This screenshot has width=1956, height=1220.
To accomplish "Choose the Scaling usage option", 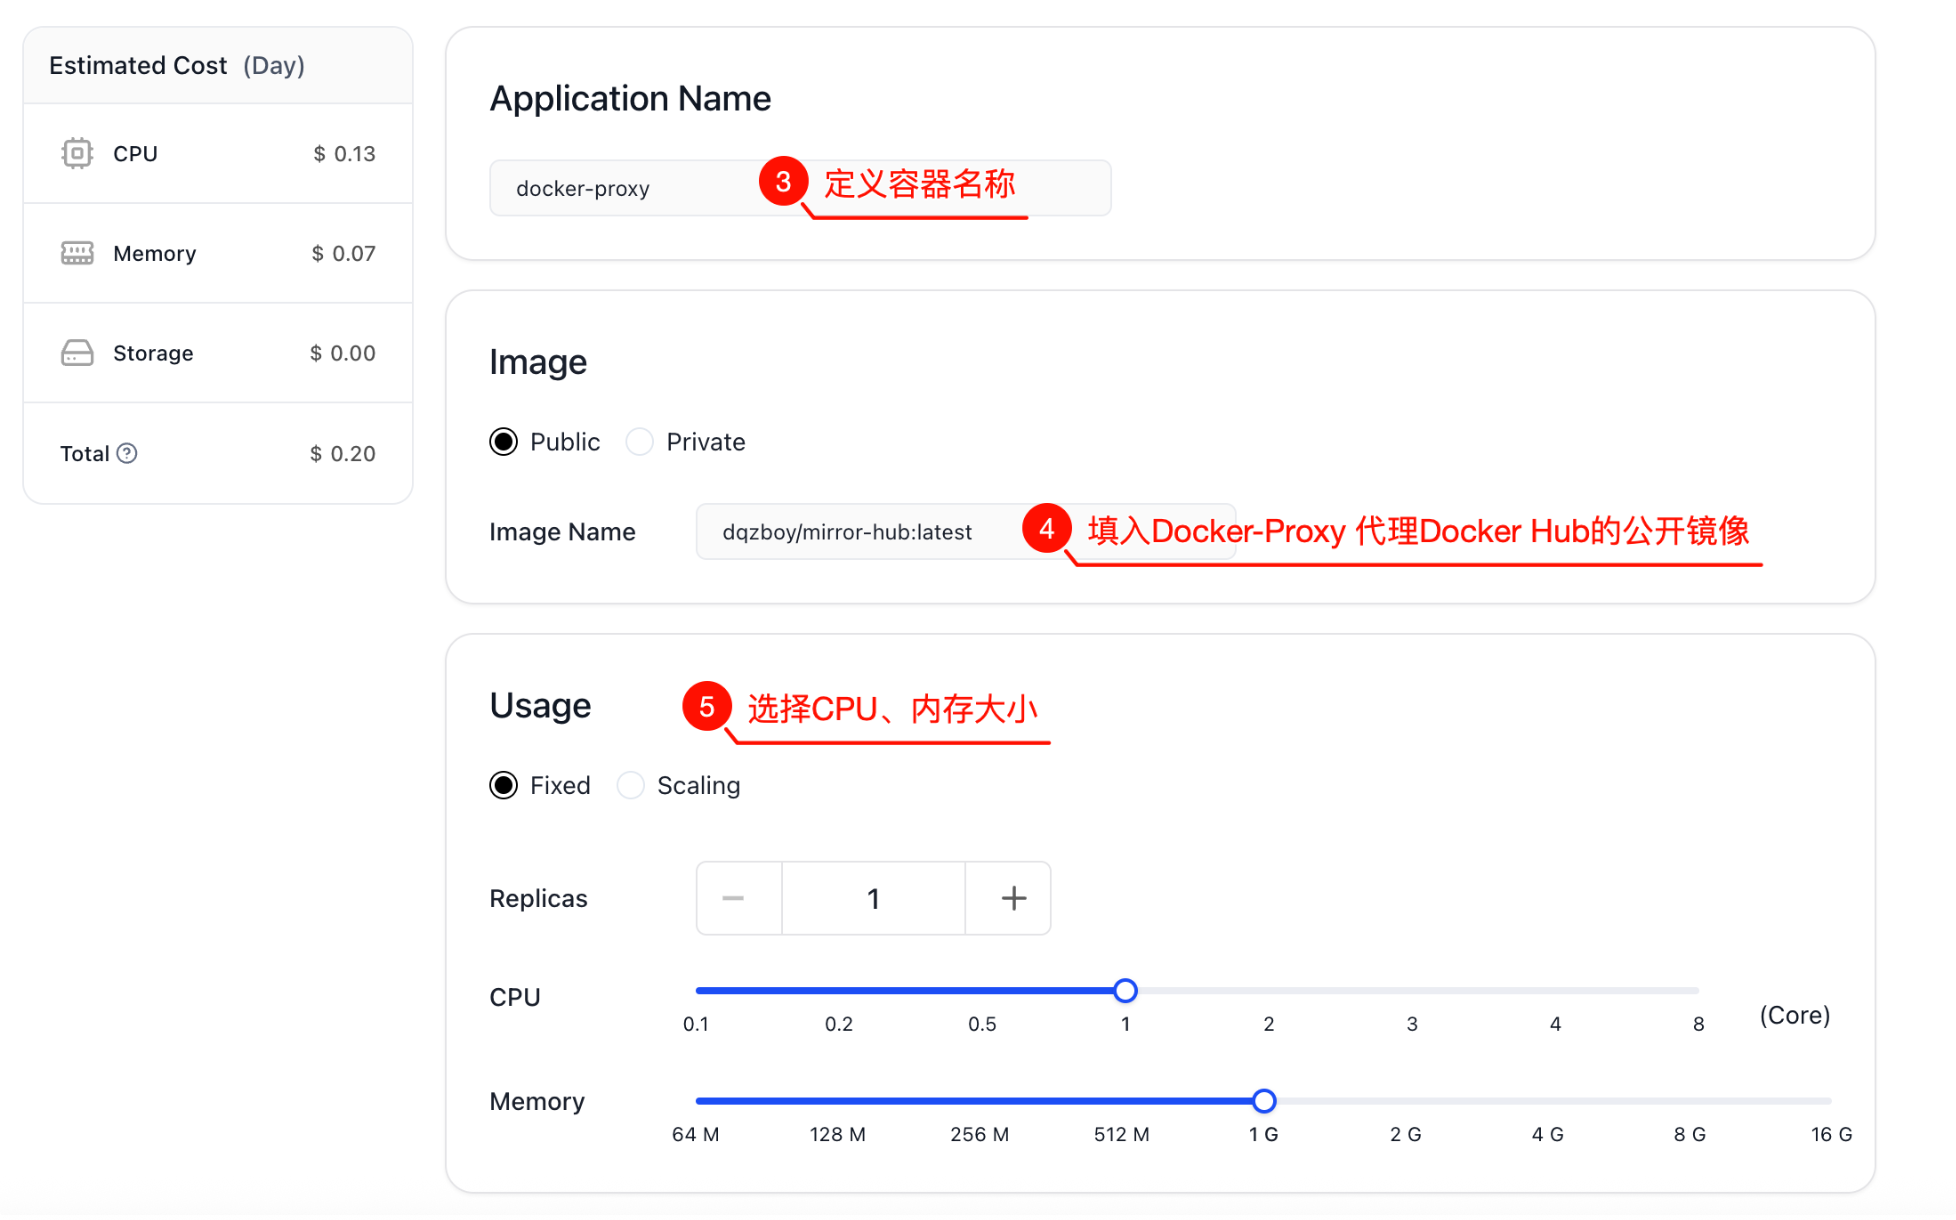I will 631,785.
